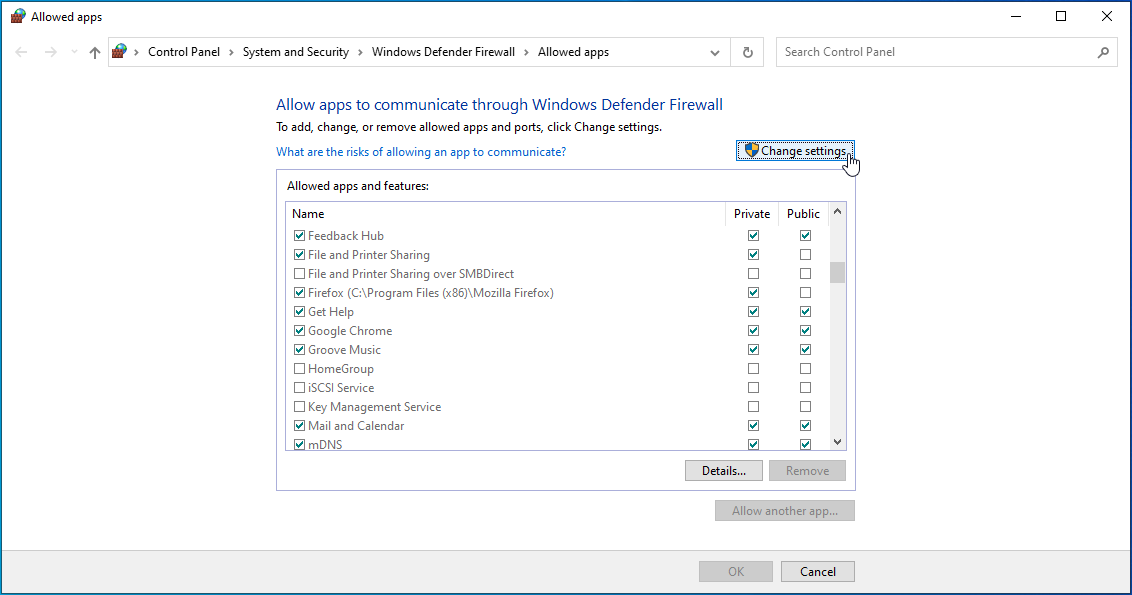Enable the HomeGroup name checkbox

pyautogui.click(x=299, y=369)
